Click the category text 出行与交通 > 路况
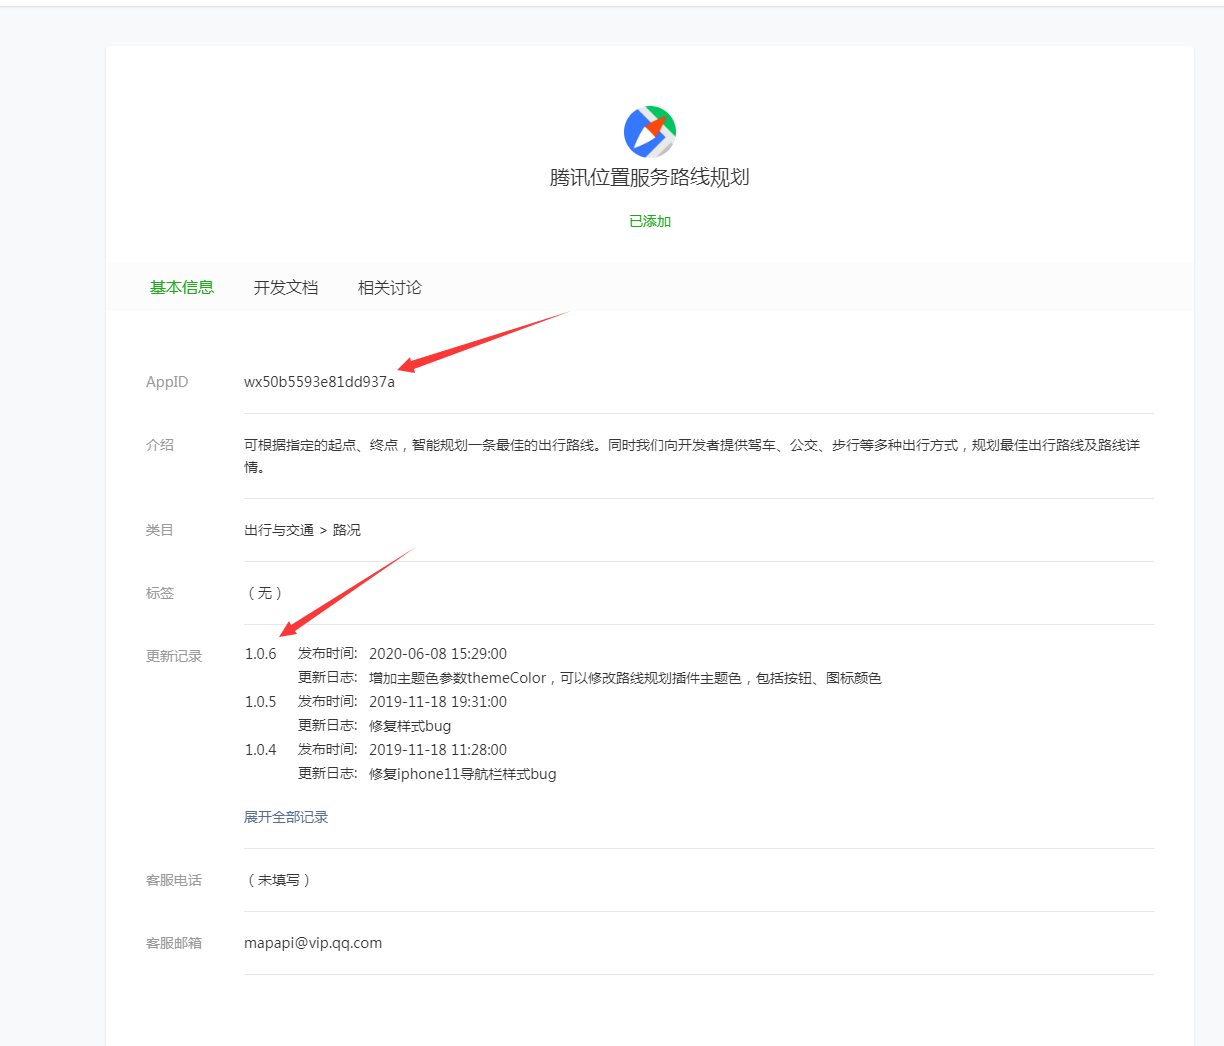1224x1046 pixels. tap(302, 530)
